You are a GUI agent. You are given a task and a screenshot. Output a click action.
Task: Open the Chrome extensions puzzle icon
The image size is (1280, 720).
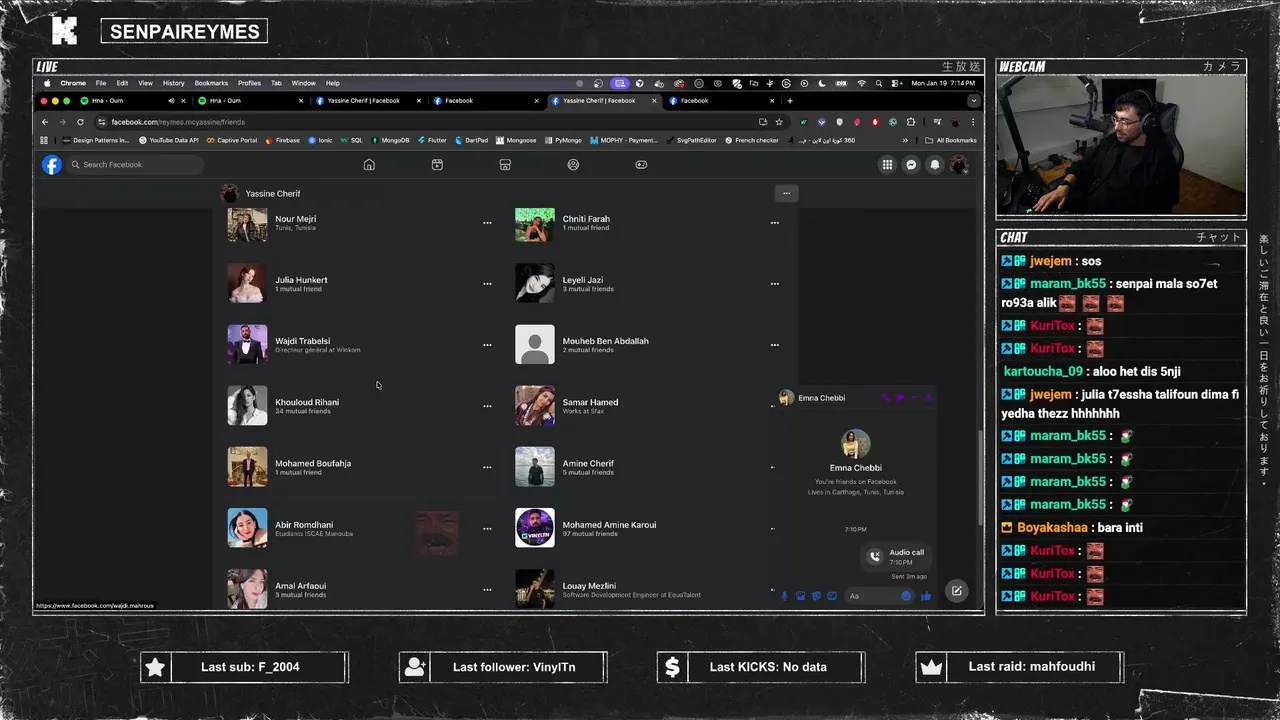click(x=910, y=122)
